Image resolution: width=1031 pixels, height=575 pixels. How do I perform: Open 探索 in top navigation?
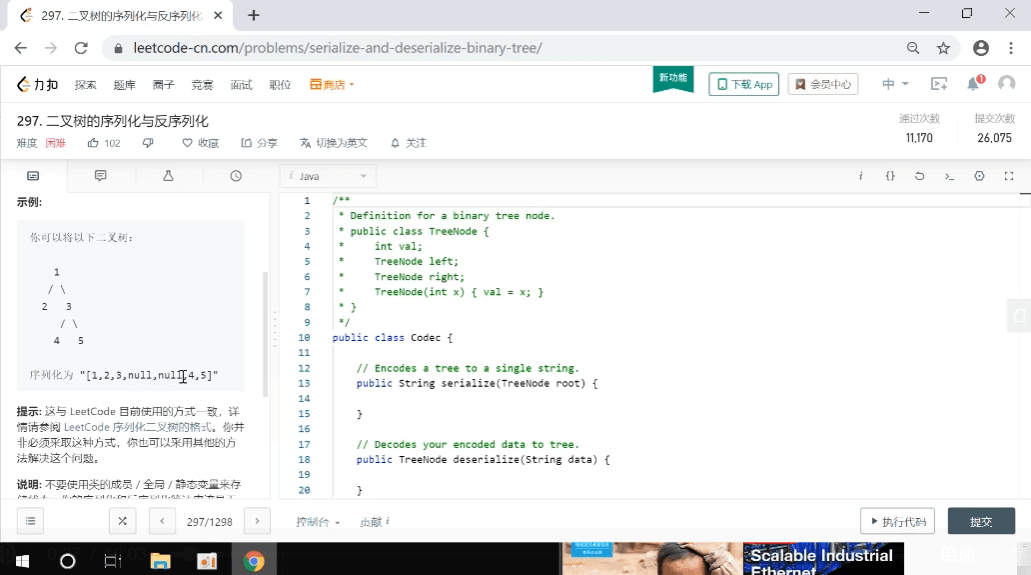(85, 84)
